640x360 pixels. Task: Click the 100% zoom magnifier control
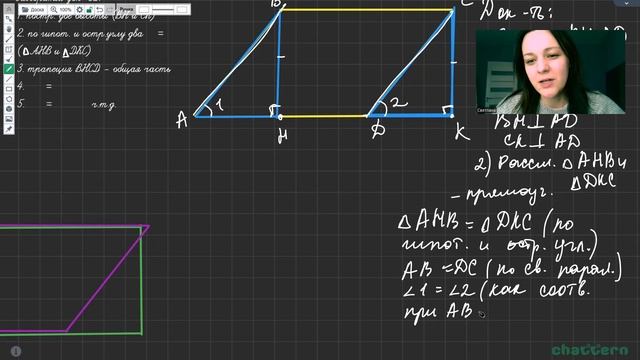pos(61,9)
